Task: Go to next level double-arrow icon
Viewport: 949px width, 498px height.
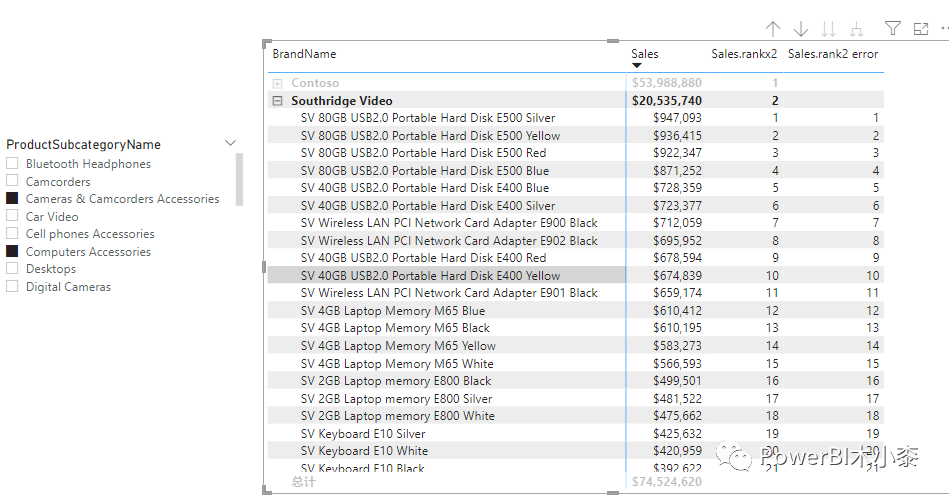Action: 829,28
